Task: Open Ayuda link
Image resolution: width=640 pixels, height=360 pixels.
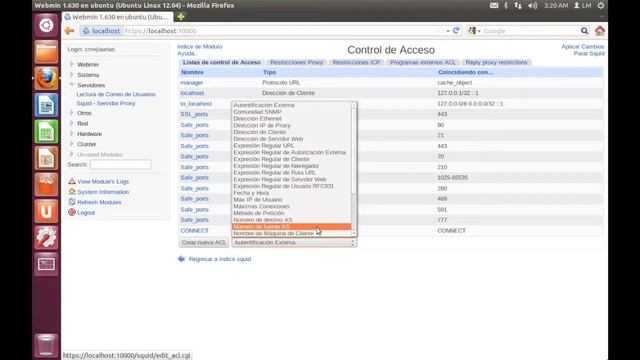Action: tap(186, 53)
